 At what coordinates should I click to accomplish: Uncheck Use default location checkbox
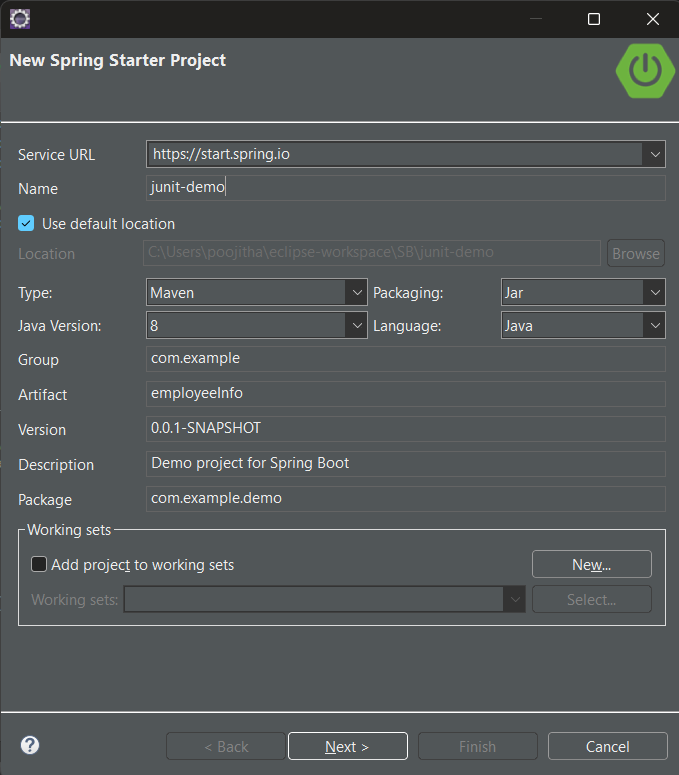pyautogui.click(x=27, y=224)
